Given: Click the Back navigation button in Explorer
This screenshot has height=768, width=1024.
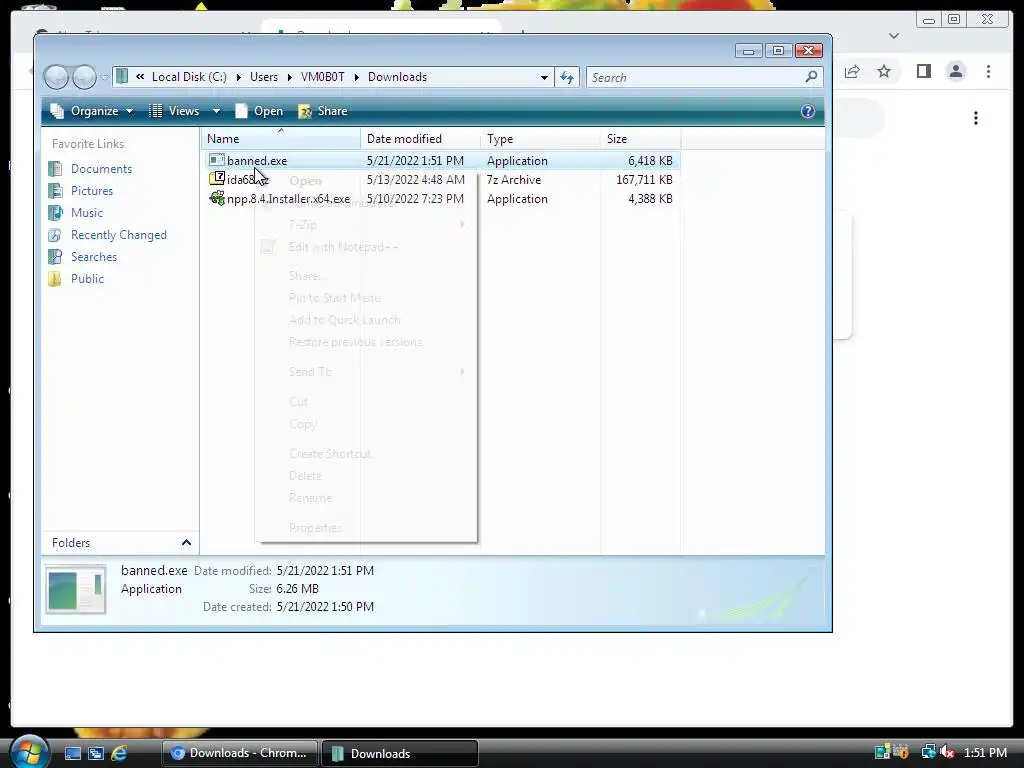Looking at the screenshot, I should coord(56,77).
